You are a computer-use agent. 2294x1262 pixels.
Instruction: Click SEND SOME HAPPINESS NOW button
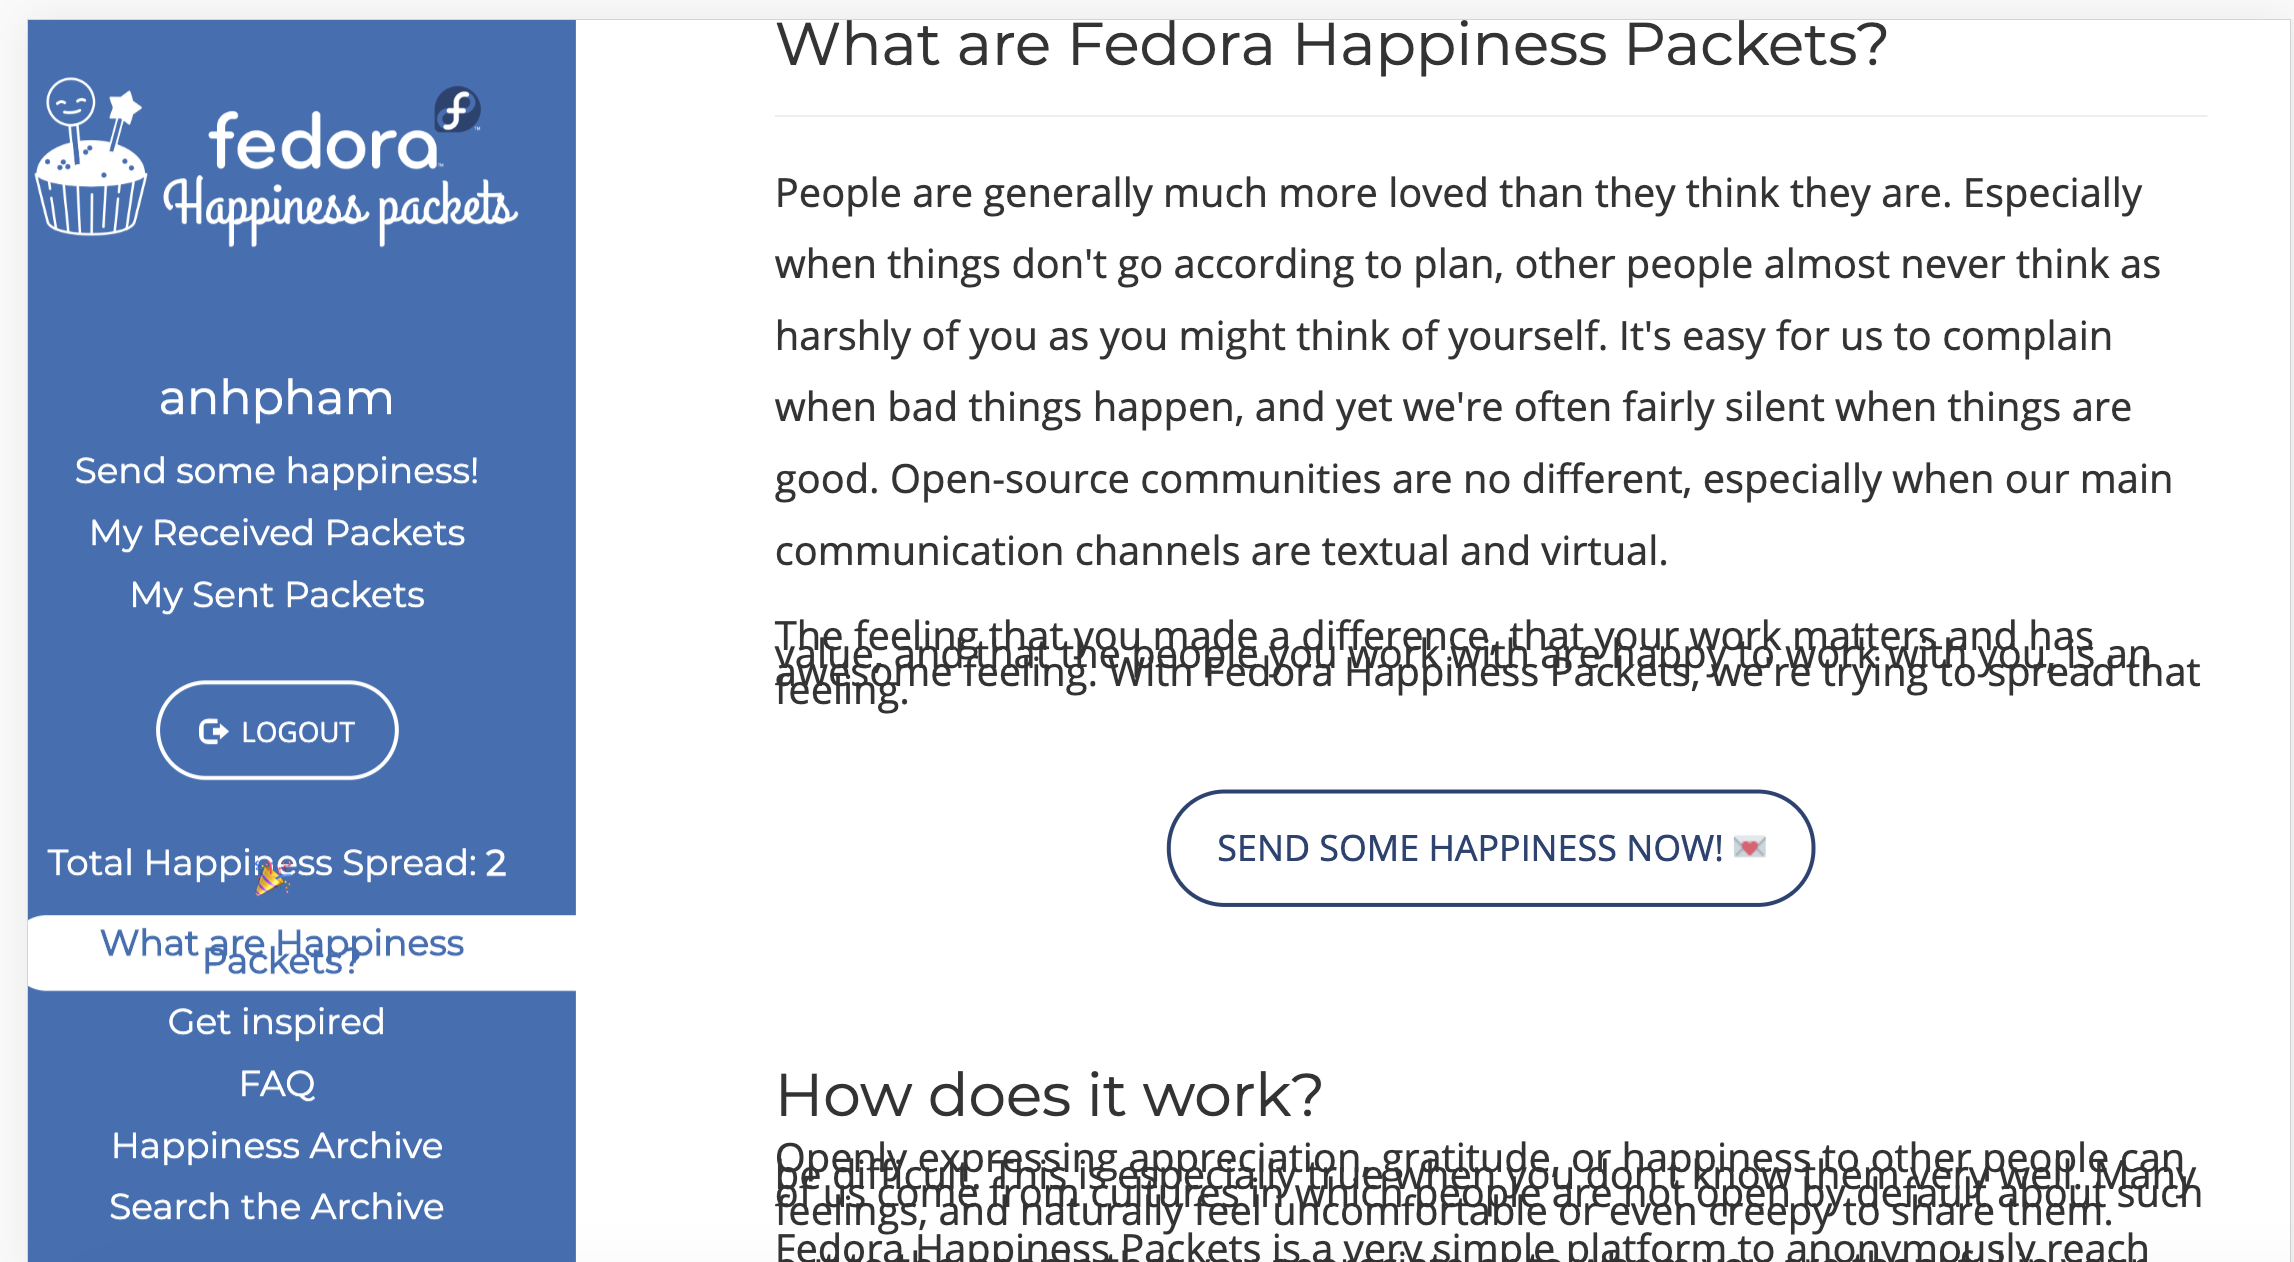[x=1491, y=848]
